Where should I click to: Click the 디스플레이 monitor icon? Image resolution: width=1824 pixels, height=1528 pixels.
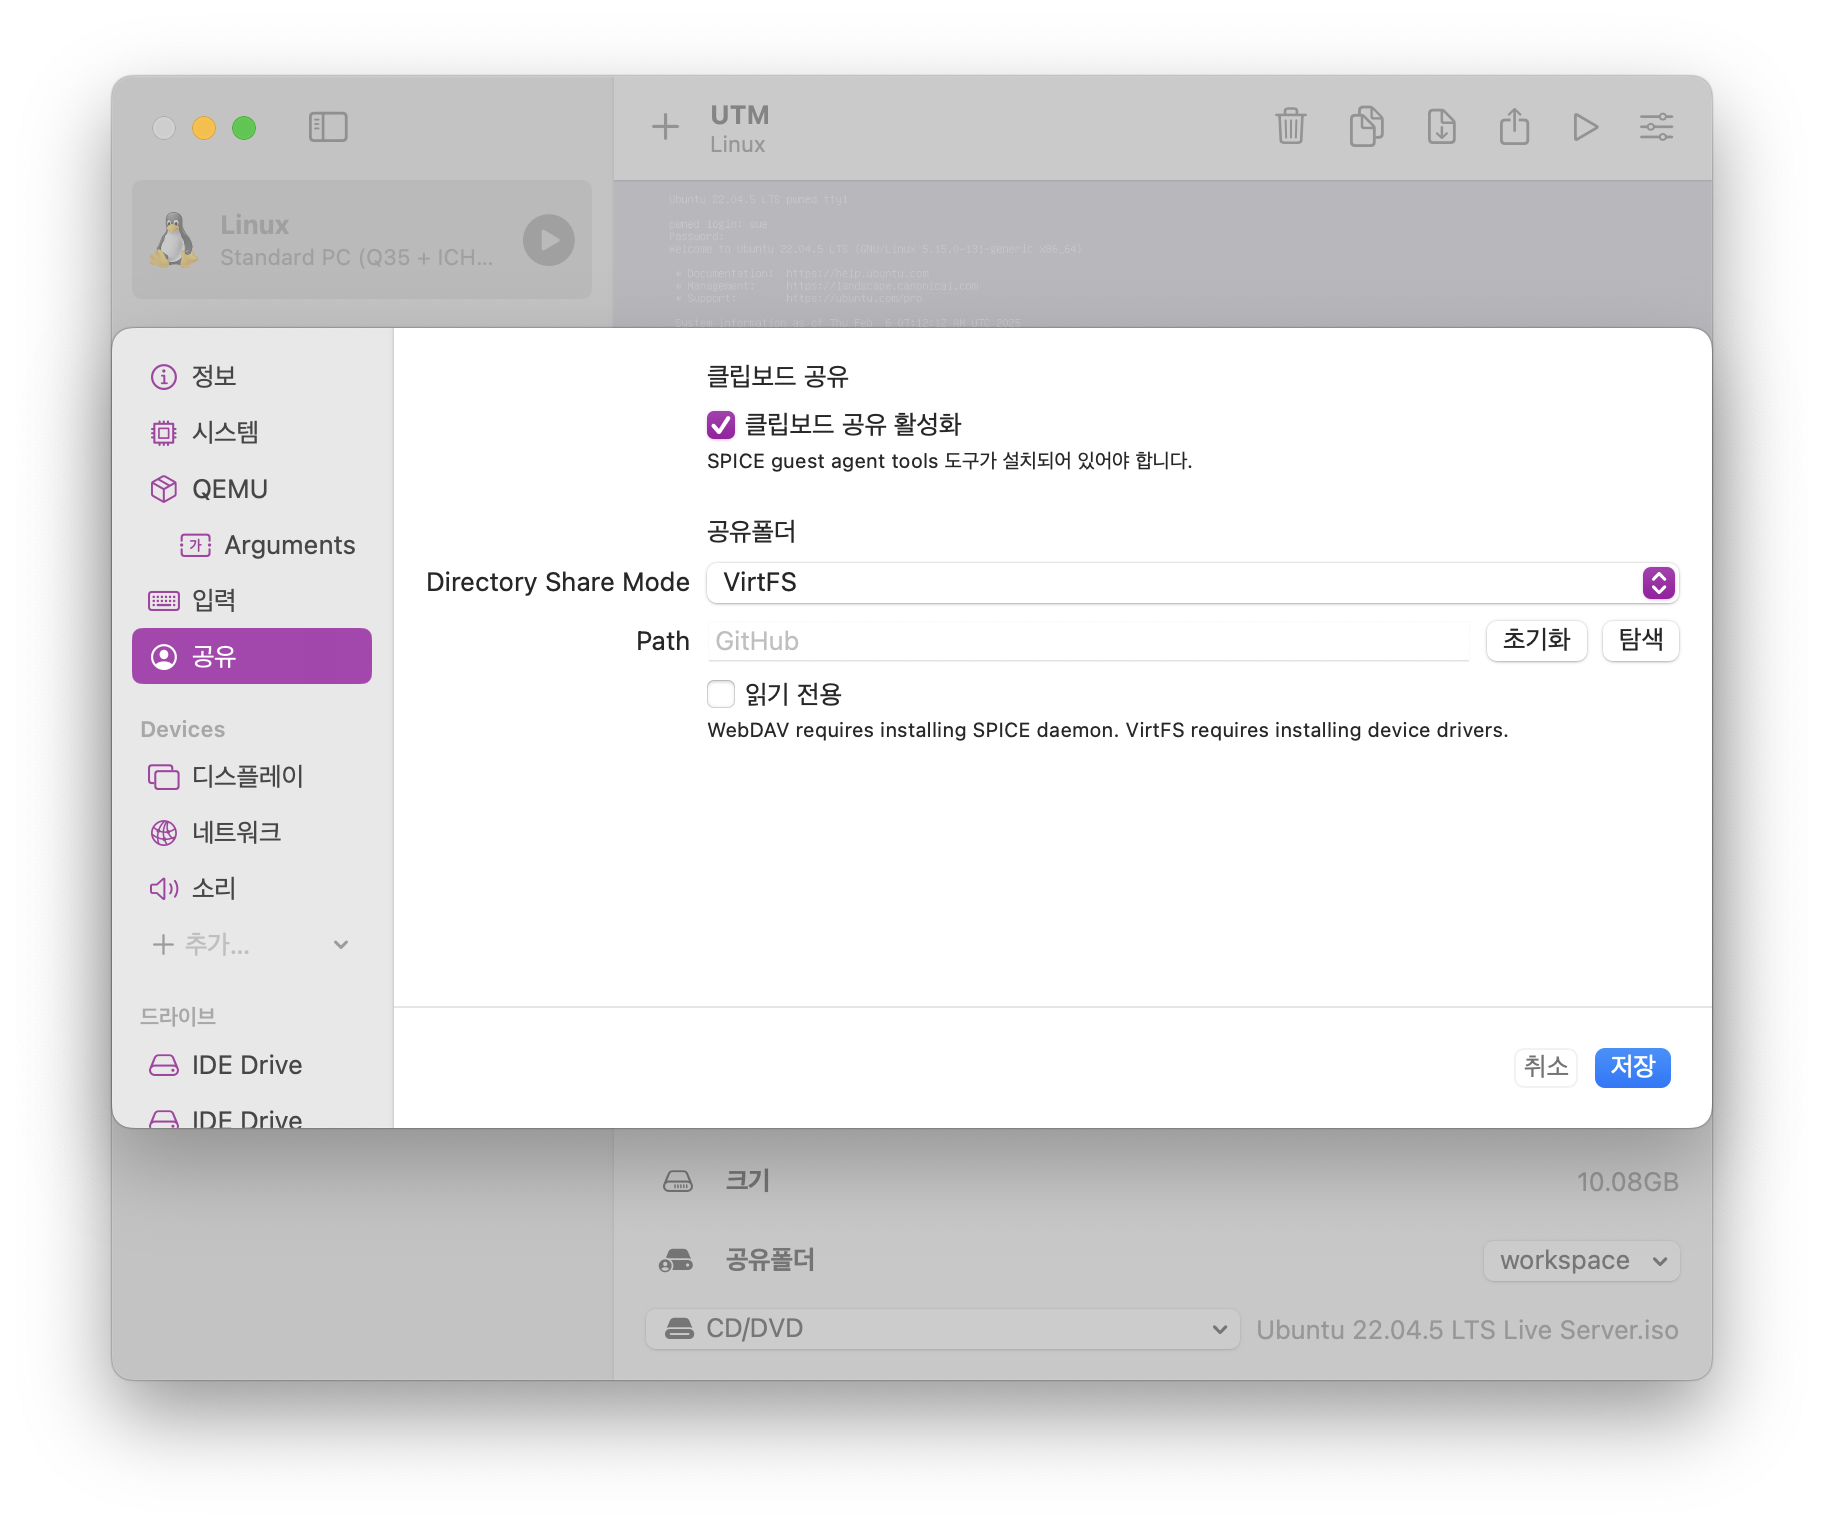163,776
